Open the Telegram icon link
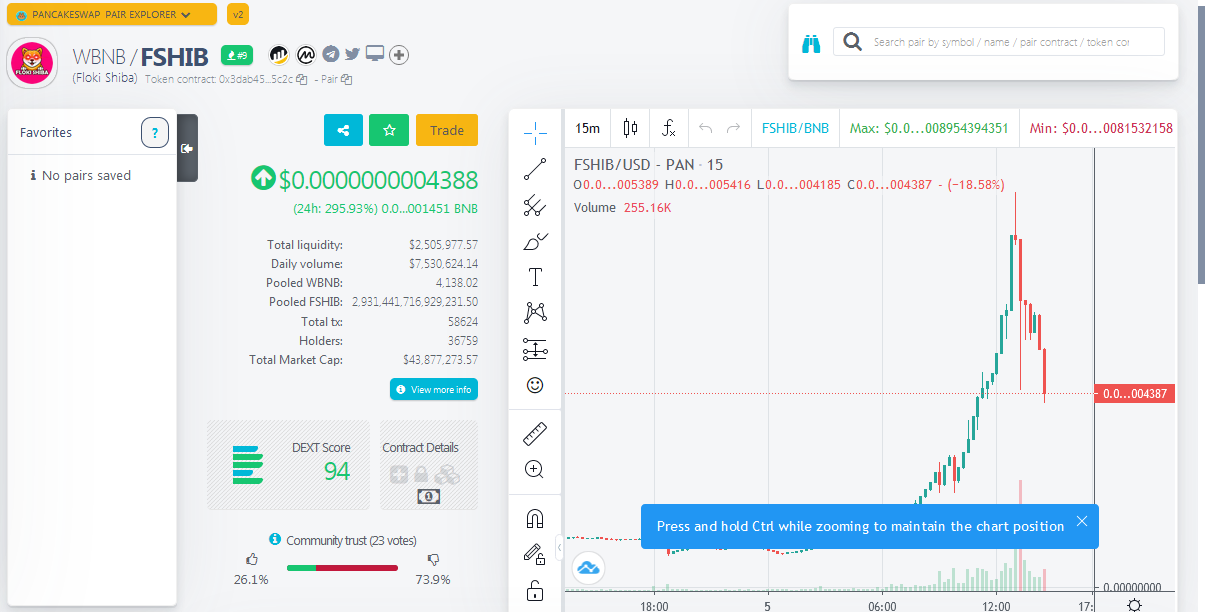This screenshot has height=612, width=1205. tap(330, 54)
